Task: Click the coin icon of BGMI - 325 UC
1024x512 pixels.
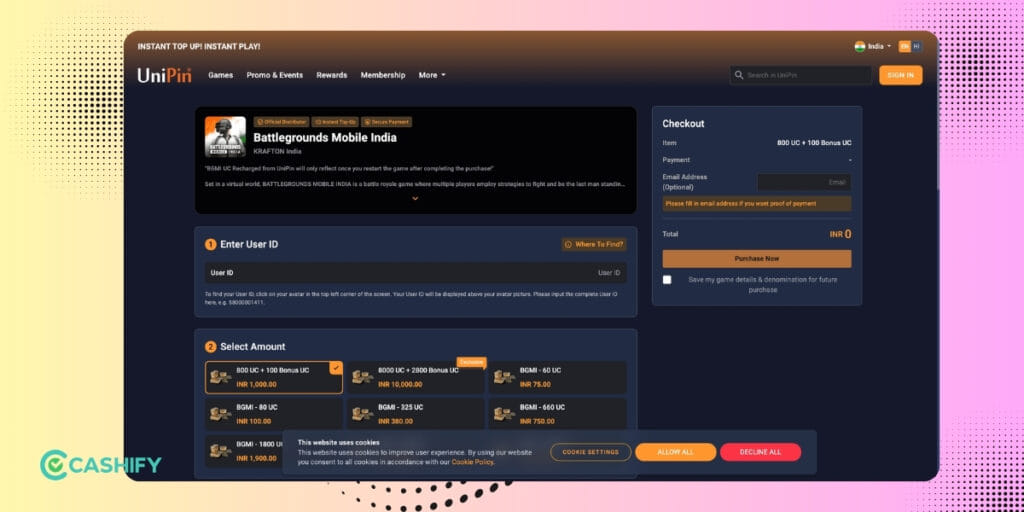Action: click(x=362, y=414)
